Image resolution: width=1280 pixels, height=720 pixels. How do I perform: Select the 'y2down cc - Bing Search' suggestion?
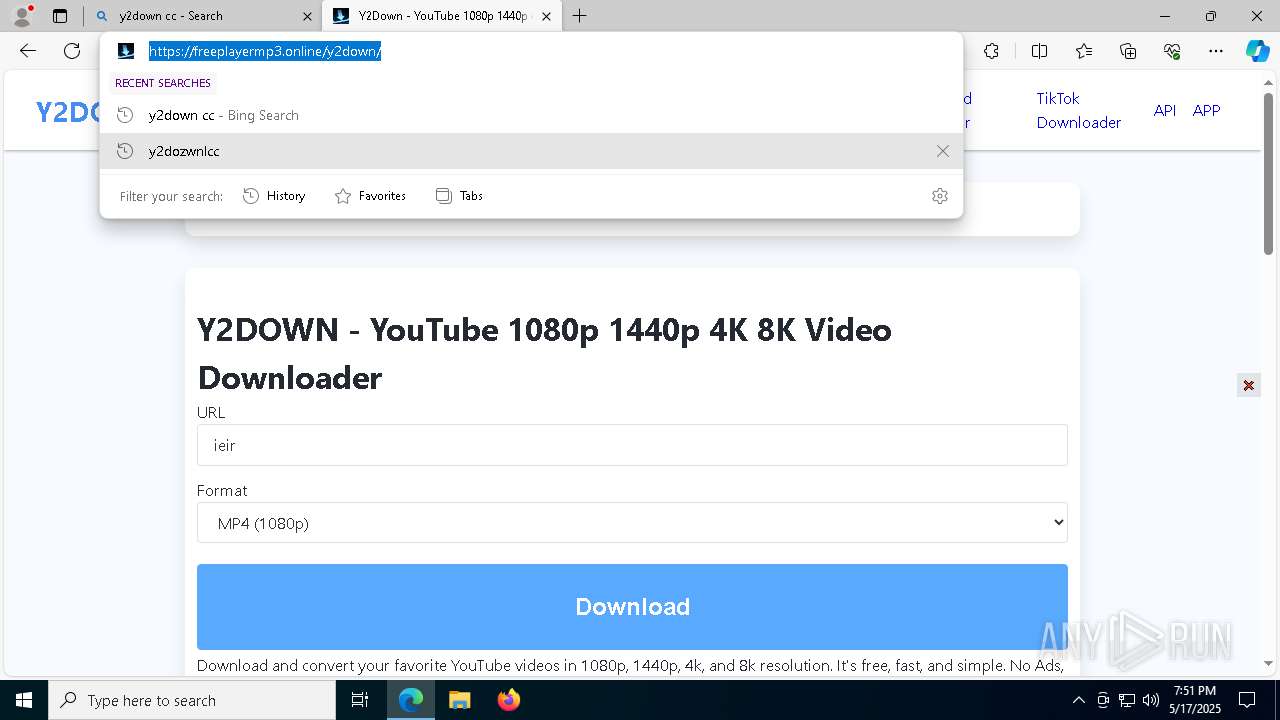click(x=531, y=115)
